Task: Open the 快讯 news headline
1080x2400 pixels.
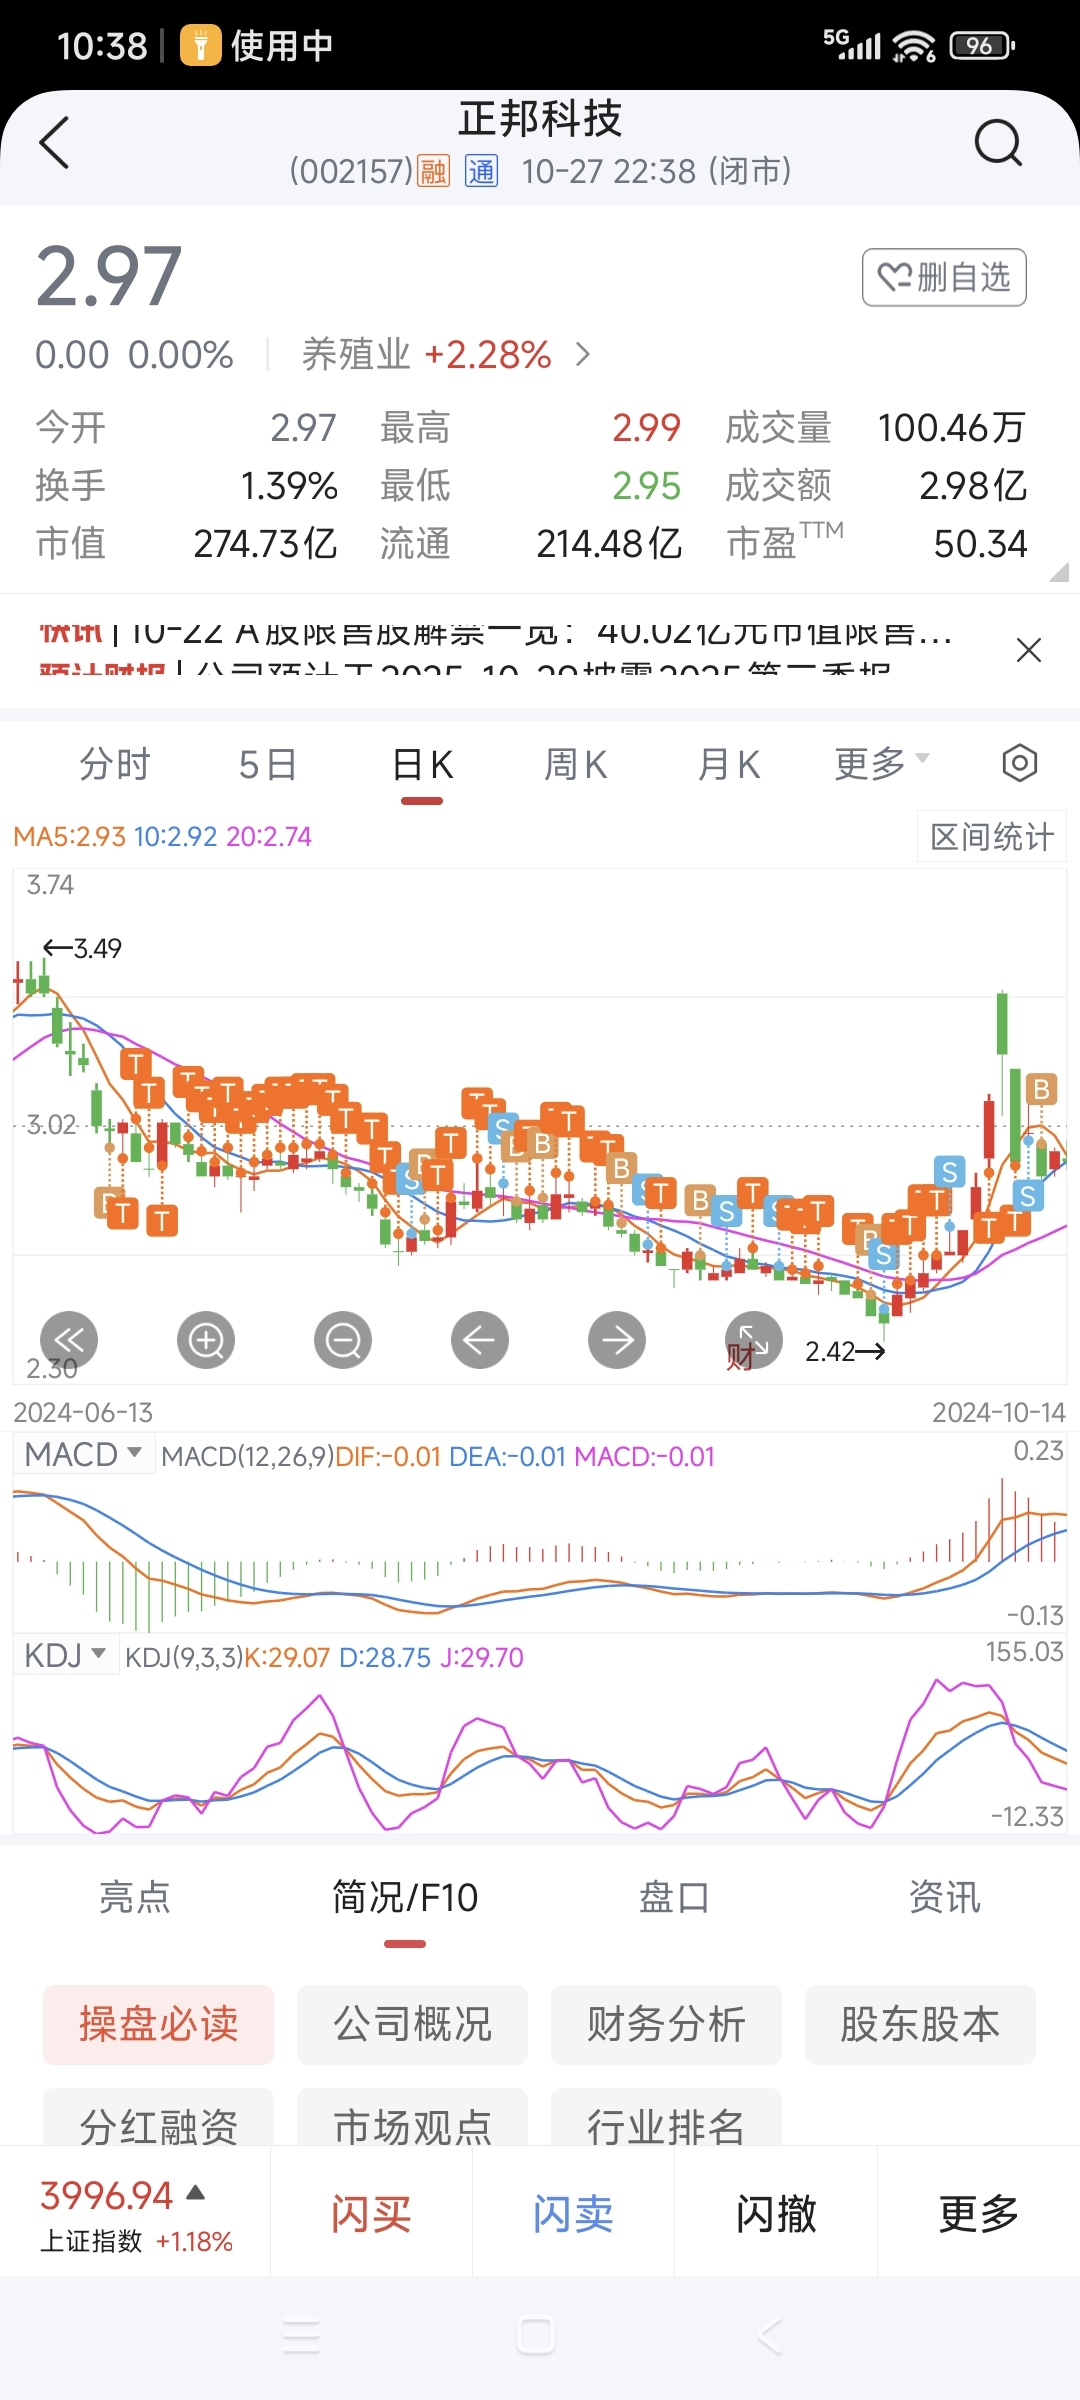Action: 495,632
